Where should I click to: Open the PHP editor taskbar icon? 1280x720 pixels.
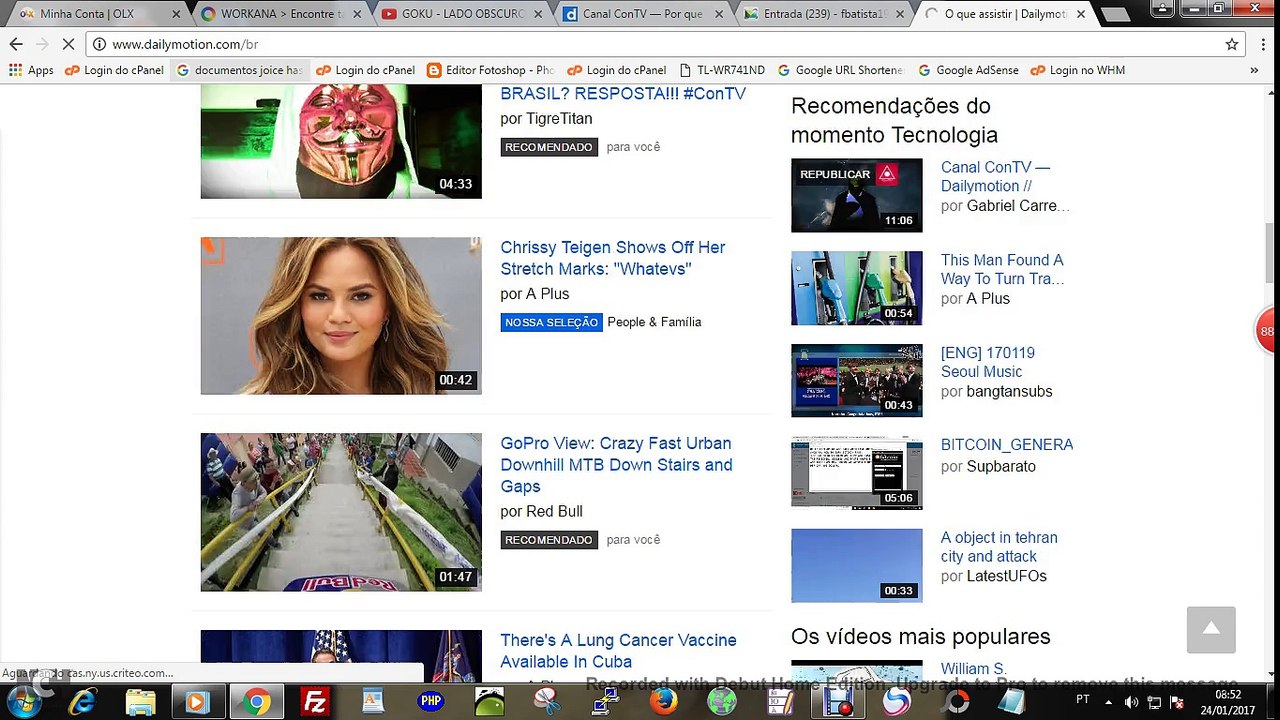(431, 701)
